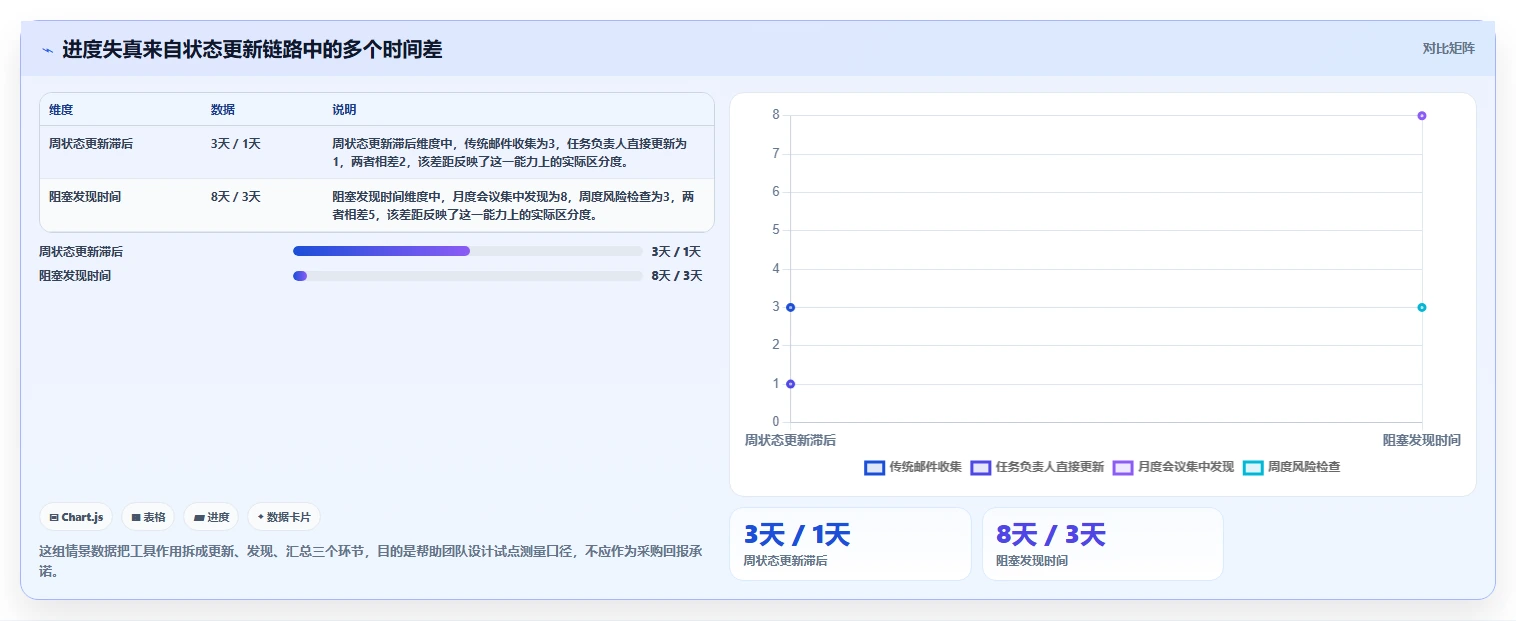1516x621 pixels.
Task: Click the 8天 / 3天 value beside progress bar
Action: point(676,276)
